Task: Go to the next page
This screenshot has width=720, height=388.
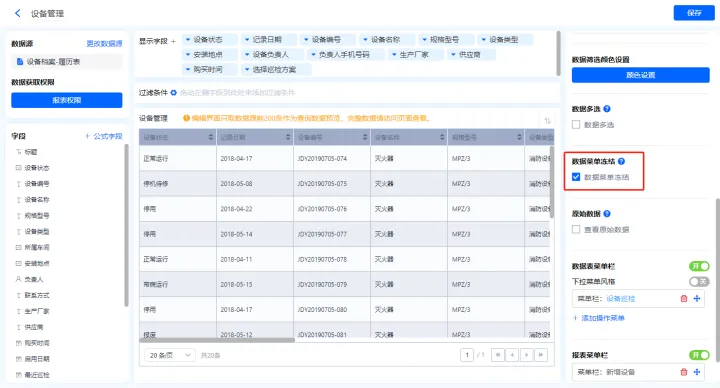Action: coord(526,355)
